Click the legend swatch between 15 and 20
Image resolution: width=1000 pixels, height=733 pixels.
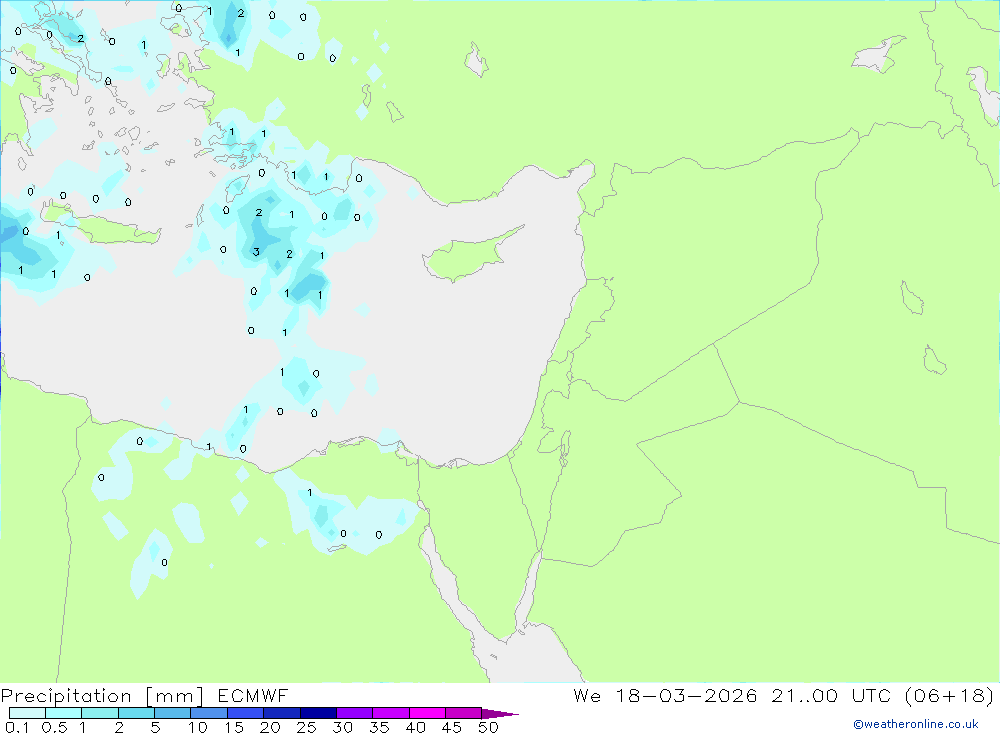(246, 713)
